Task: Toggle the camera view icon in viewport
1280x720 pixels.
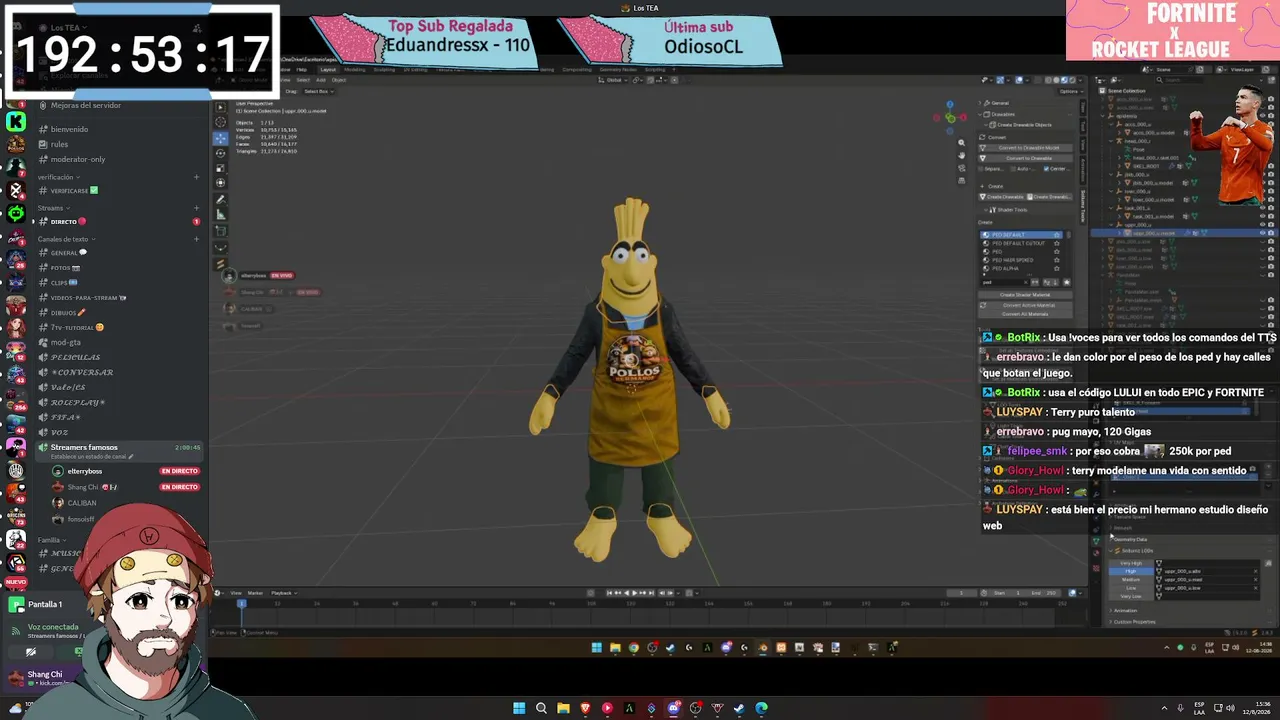Action: pyautogui.click(x=962, y=167)
